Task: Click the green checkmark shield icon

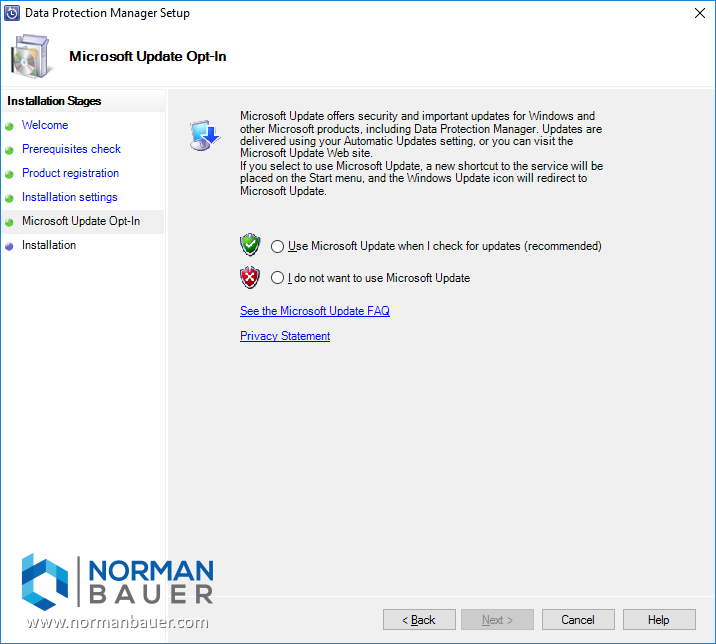Action: point(250,245)
